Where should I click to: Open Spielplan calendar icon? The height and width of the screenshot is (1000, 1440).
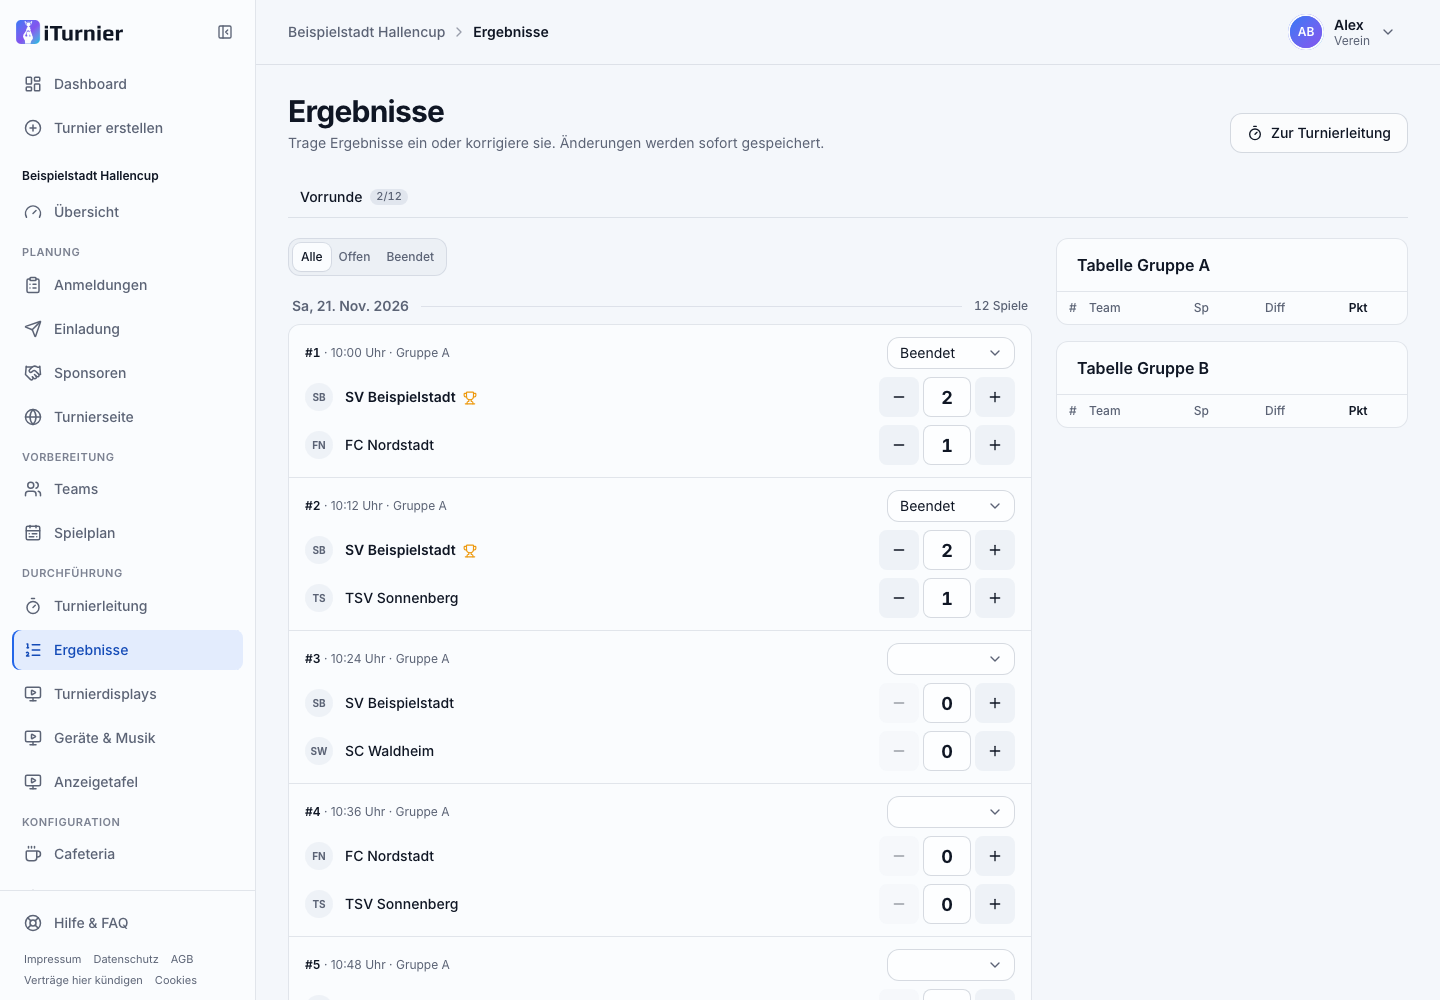click(x=33, y=533)
